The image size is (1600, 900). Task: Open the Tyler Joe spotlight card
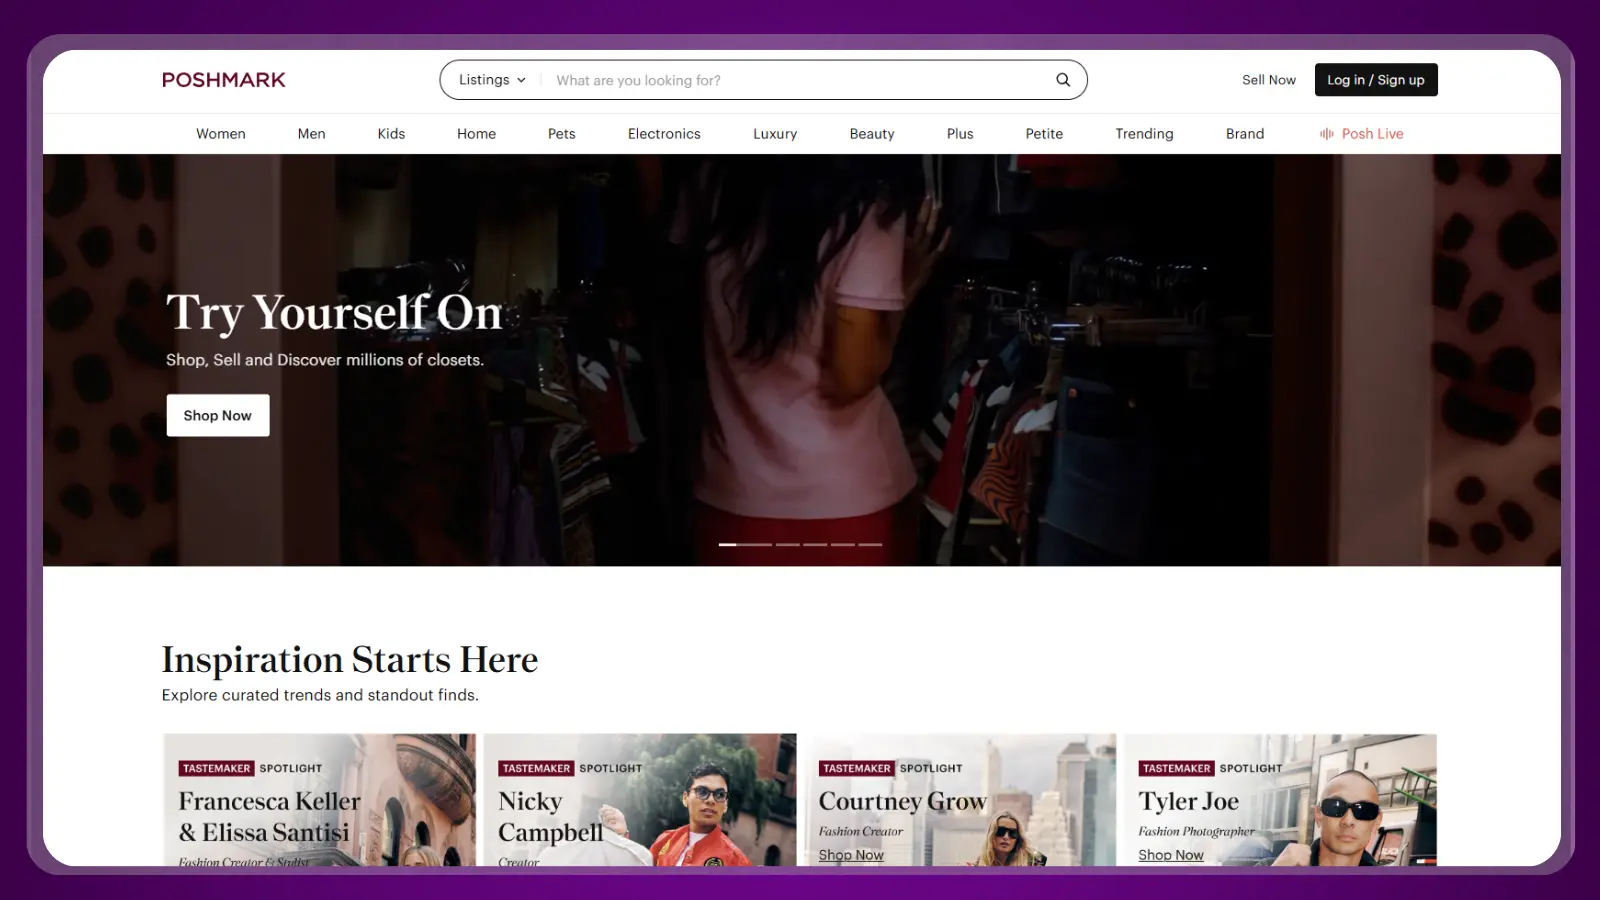(1280, 800)
